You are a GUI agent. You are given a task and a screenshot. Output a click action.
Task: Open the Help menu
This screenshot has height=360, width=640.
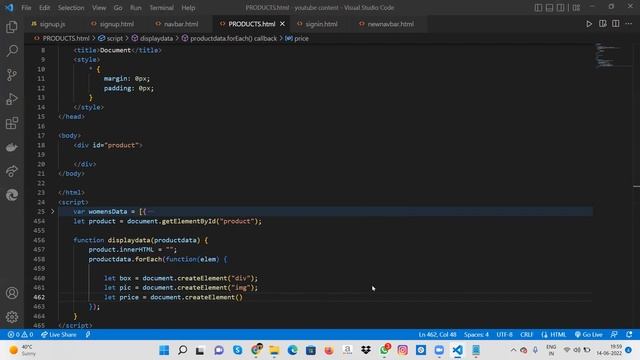[x=188, y=8]
